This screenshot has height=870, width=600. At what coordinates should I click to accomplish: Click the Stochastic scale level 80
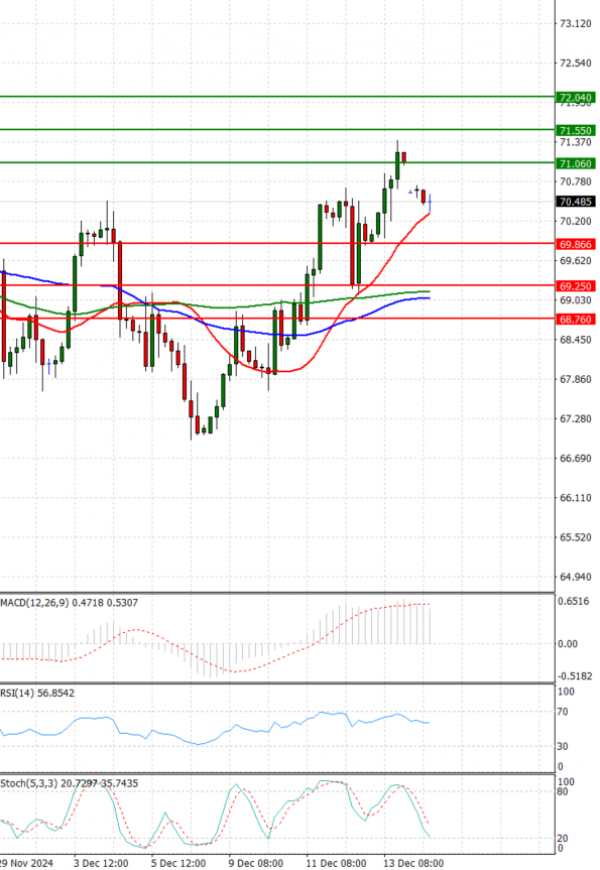pyautogui.click(x=563, y=792)
